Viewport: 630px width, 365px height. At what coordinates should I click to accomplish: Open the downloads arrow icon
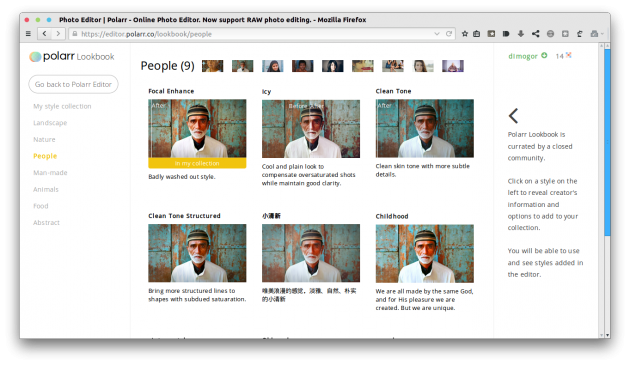[x=521, y=34]
